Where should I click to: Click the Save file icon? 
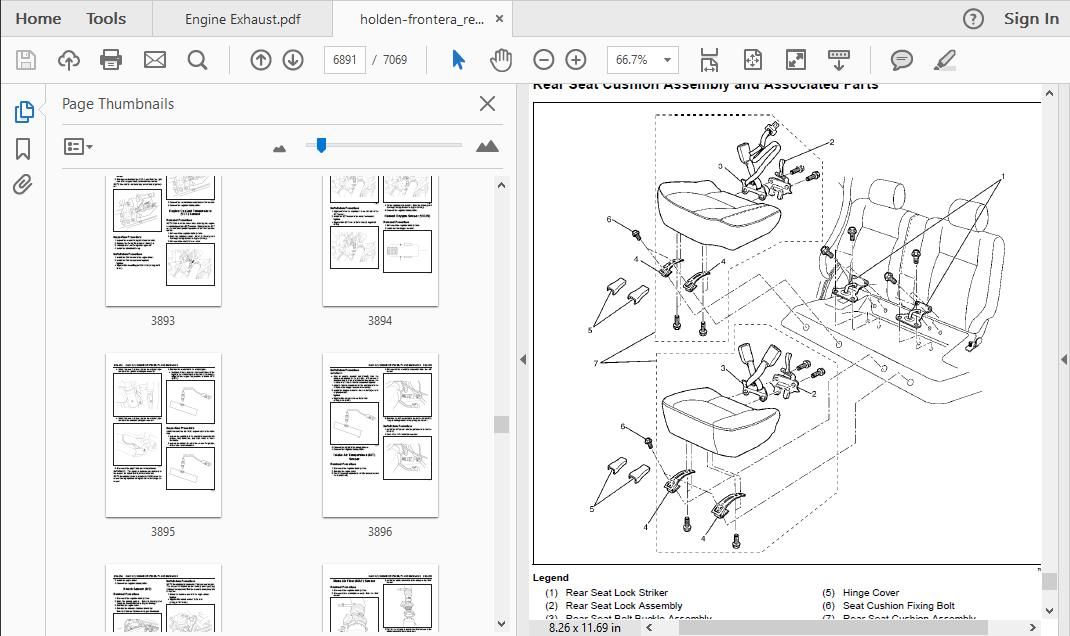coord(26,60)
